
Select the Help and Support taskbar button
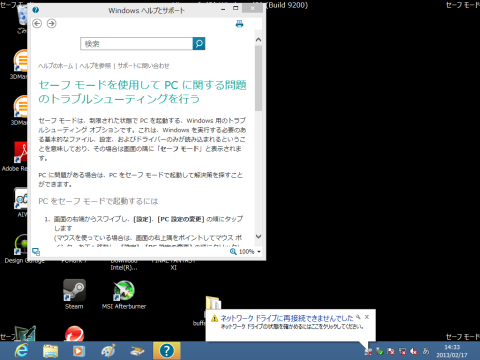coord(167,351)
